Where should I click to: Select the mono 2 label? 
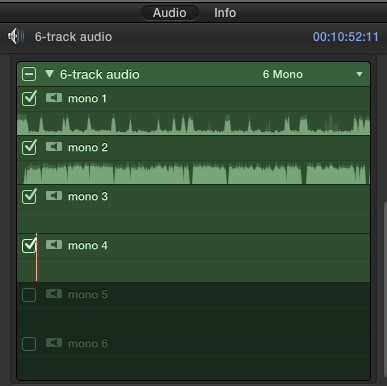(88, 147)
